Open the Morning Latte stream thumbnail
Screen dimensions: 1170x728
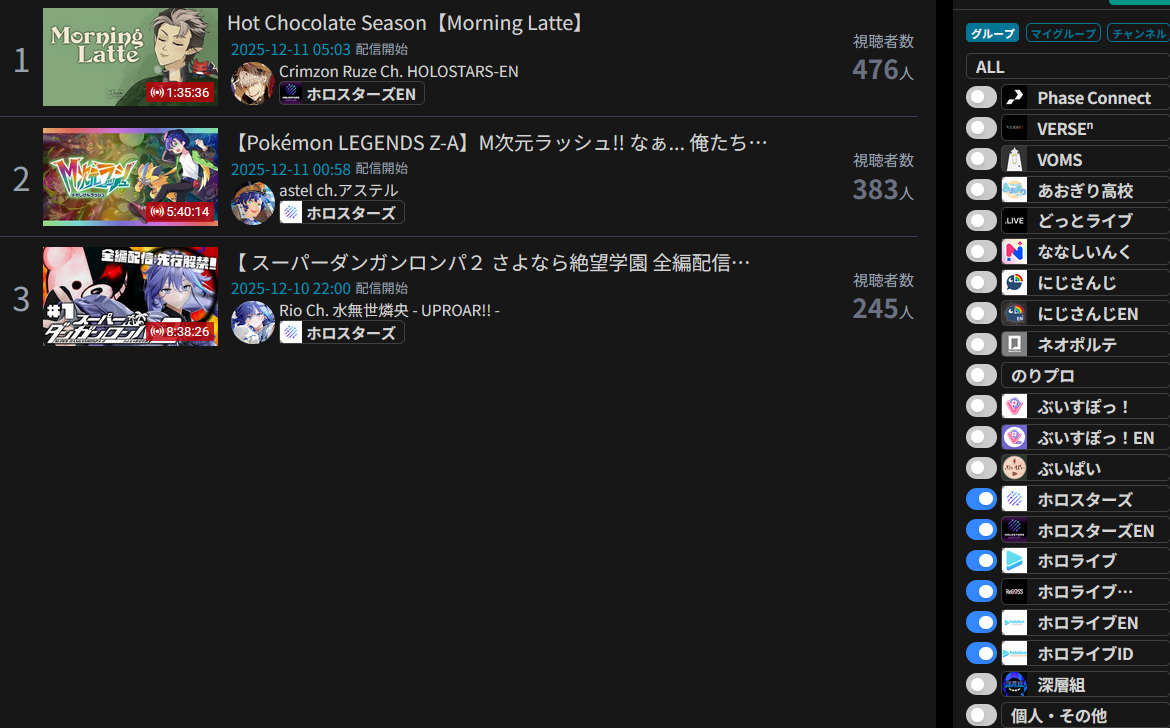coord(131,57)
